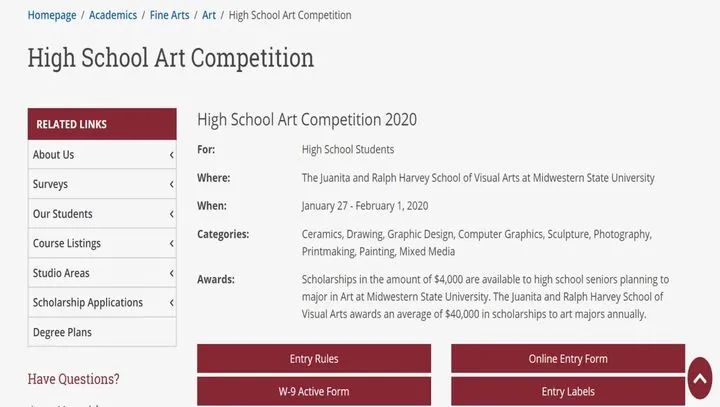Expand Scholarship Applications chevron

[171, 303]
